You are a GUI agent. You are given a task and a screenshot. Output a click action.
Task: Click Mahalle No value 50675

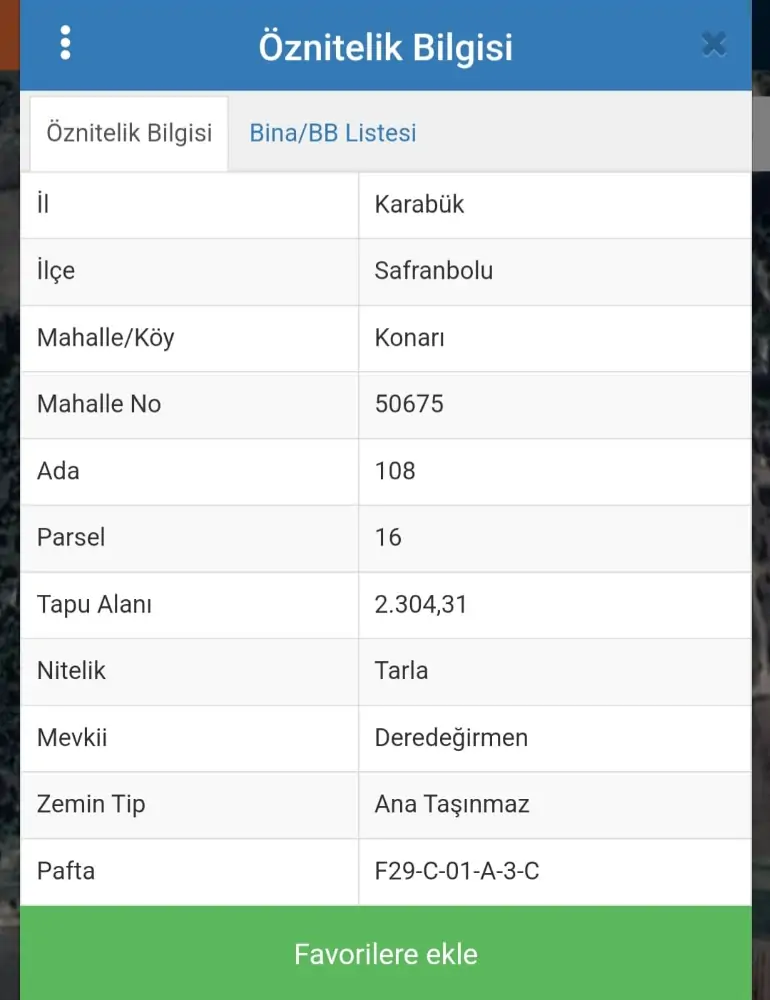coord(409,404)
